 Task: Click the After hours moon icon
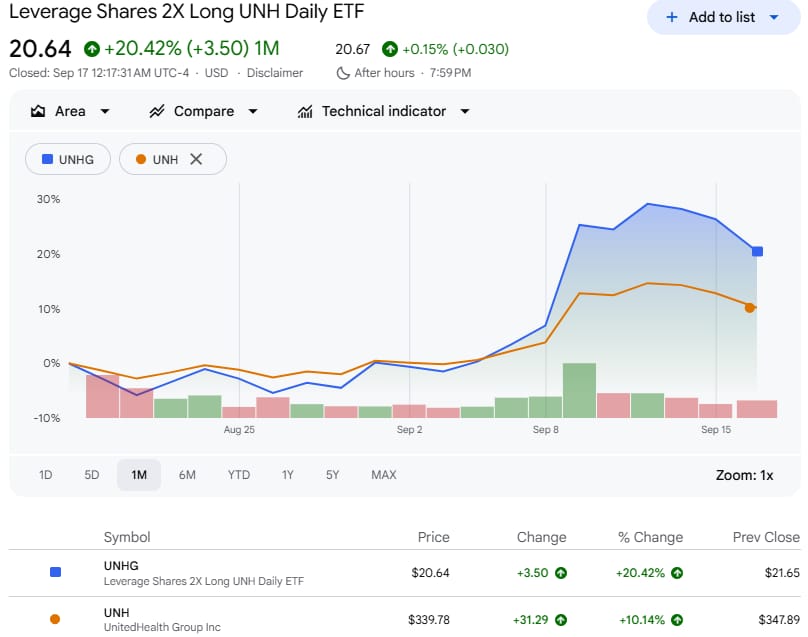pyautogui.click(x=343, y=73)
